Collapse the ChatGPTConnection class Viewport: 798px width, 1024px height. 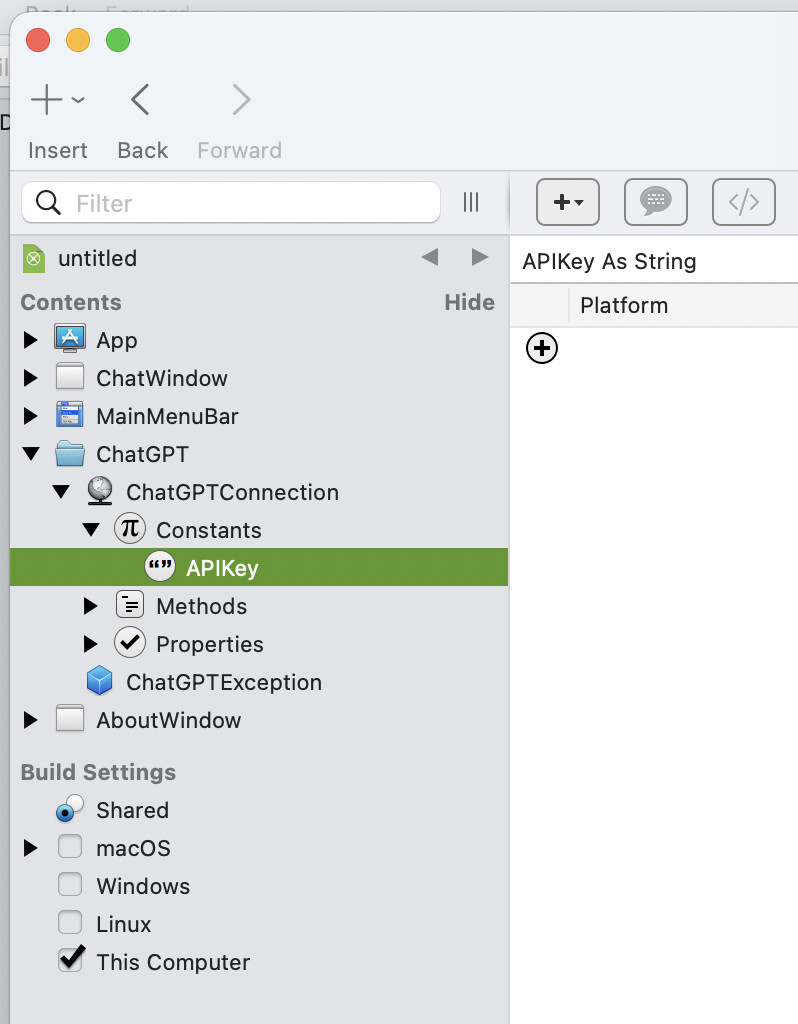coord(61,491)
